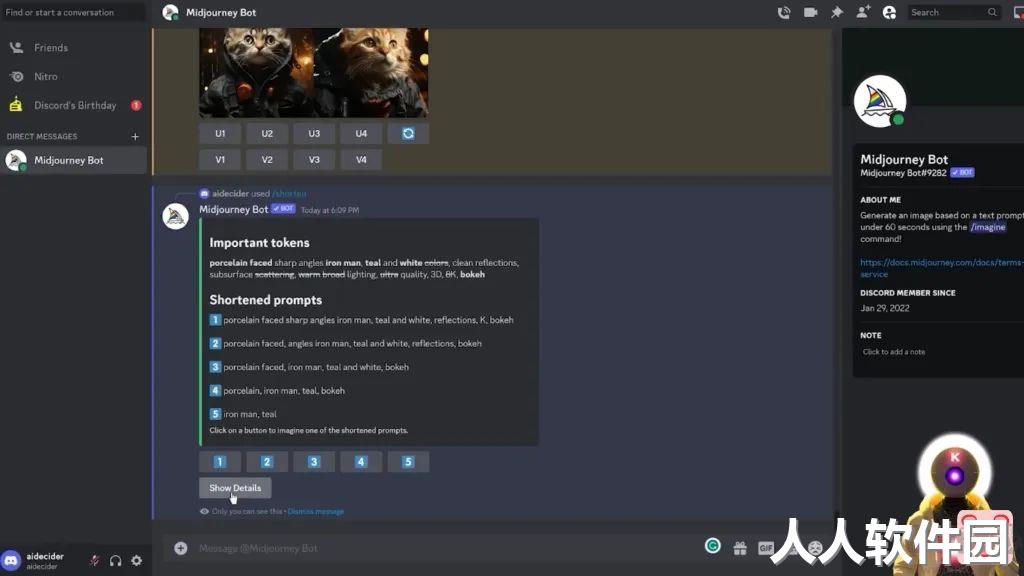Open User Settings gear
Viewport: 1024px width, 576px height.
[136, 560]
